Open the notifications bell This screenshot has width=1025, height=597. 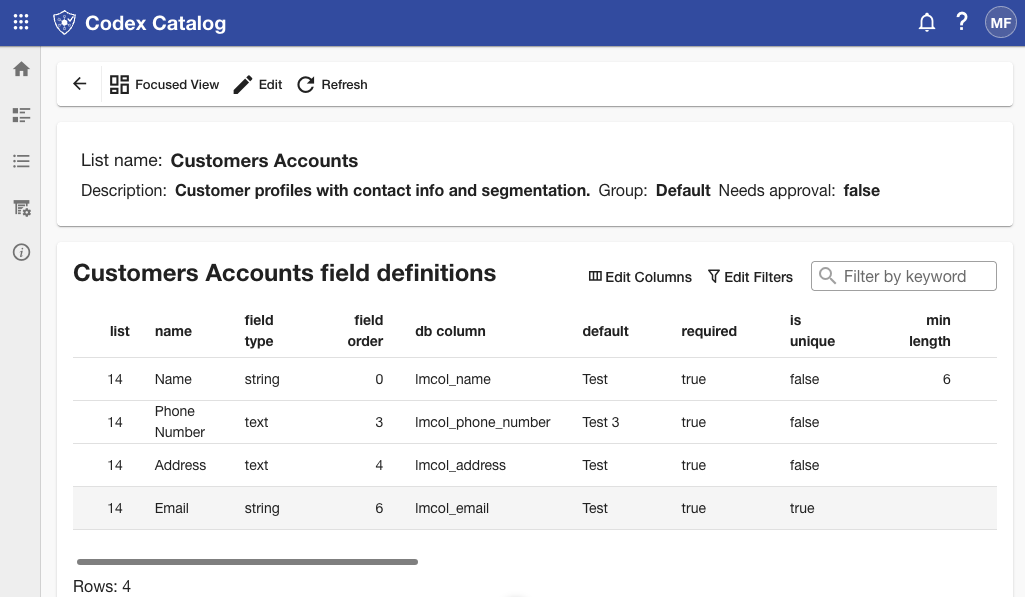(926, 23)
